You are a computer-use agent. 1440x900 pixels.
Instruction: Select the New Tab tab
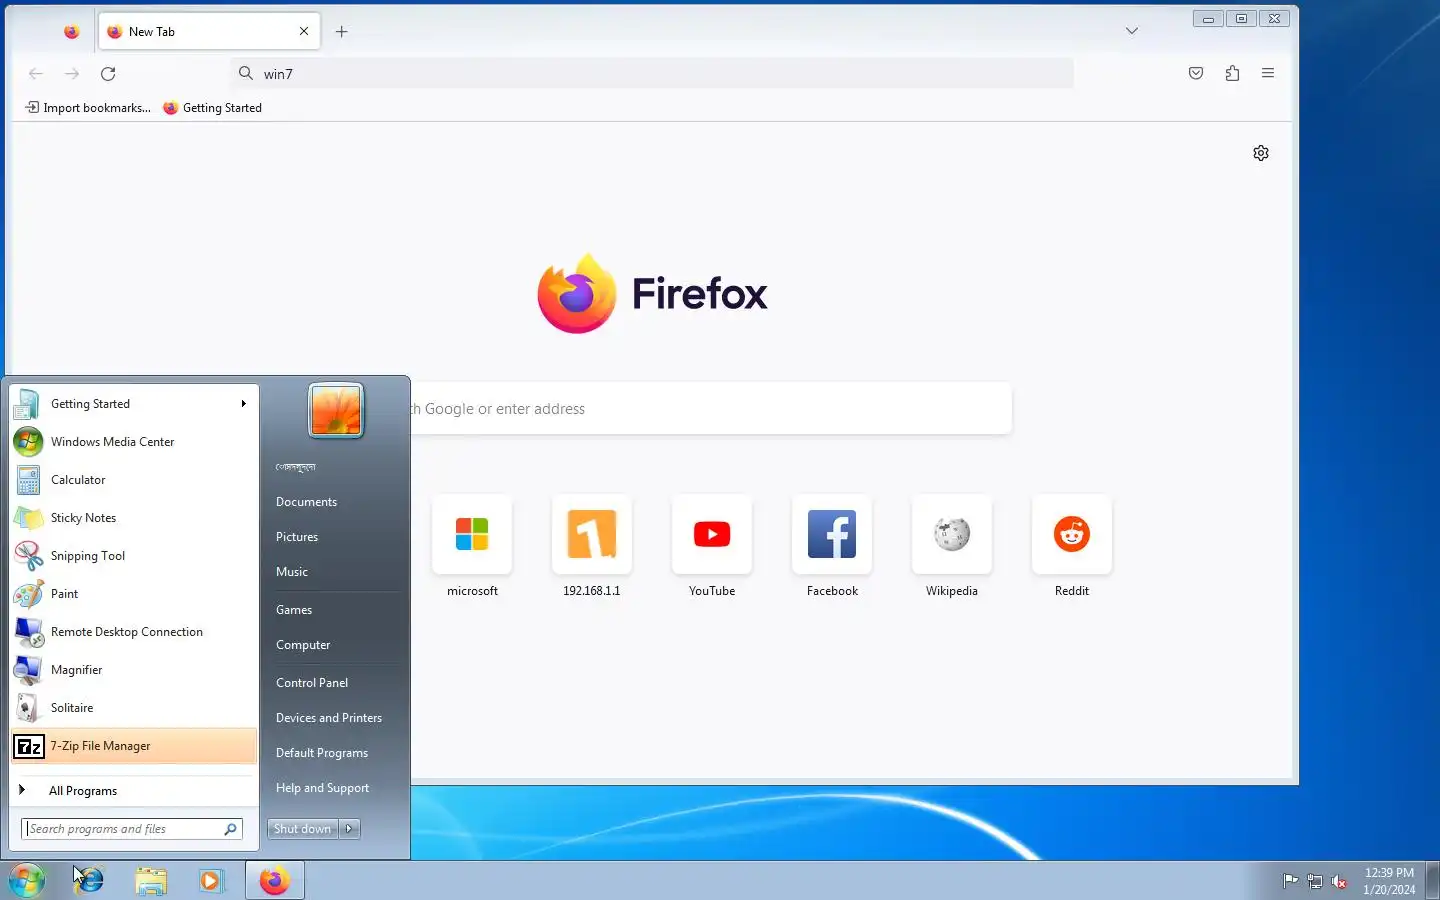click(x=210, y=31)
